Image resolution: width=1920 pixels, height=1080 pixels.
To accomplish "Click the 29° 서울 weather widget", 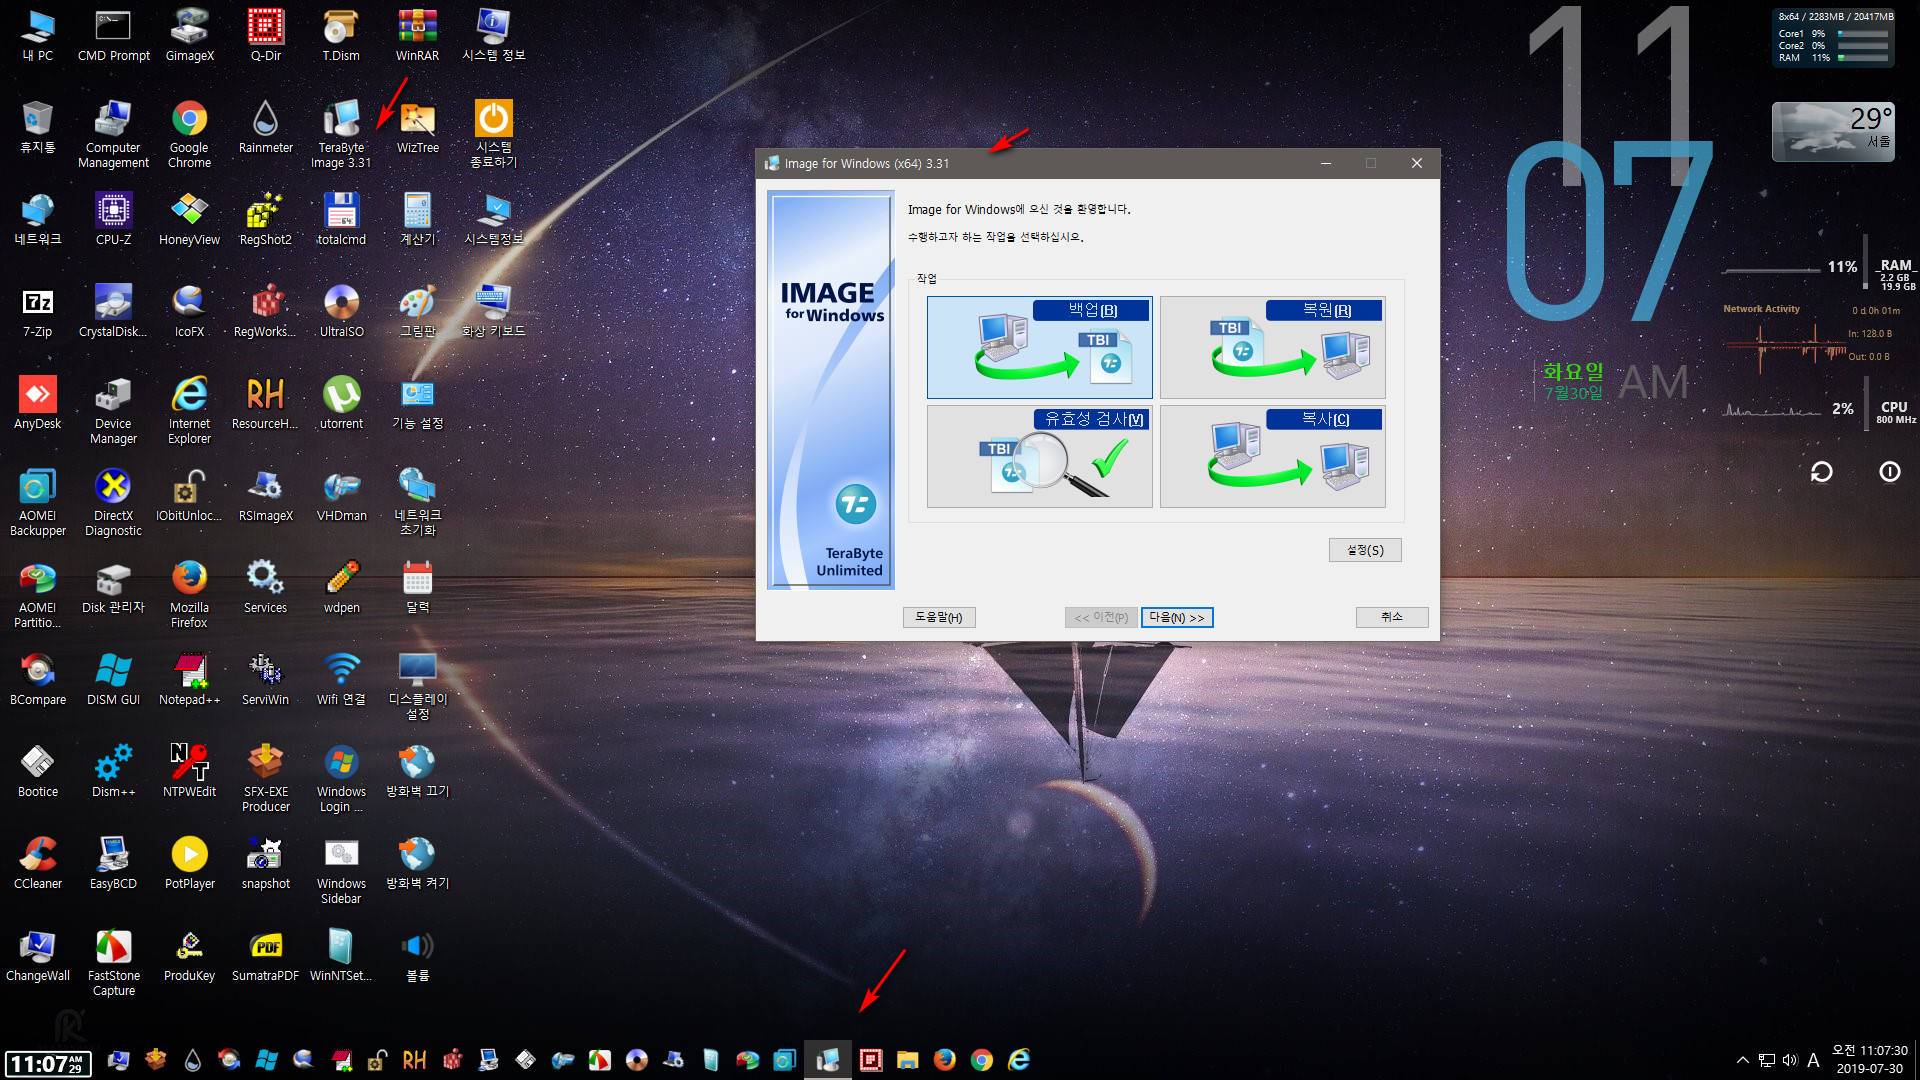I will 1832,131.
